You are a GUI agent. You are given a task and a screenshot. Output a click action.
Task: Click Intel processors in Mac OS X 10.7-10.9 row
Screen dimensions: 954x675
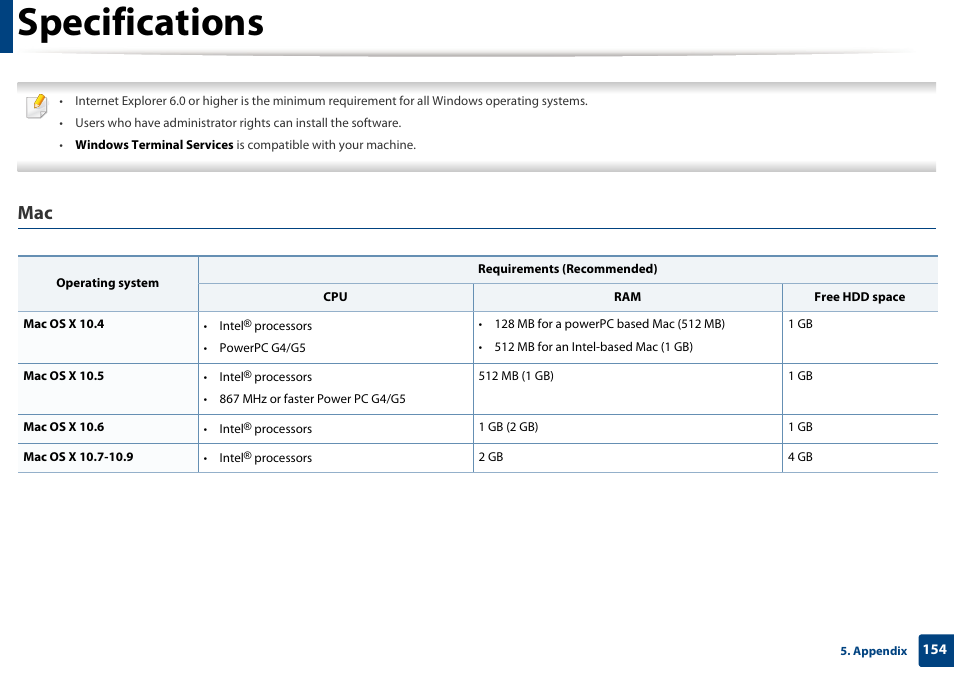pos(265,458)
